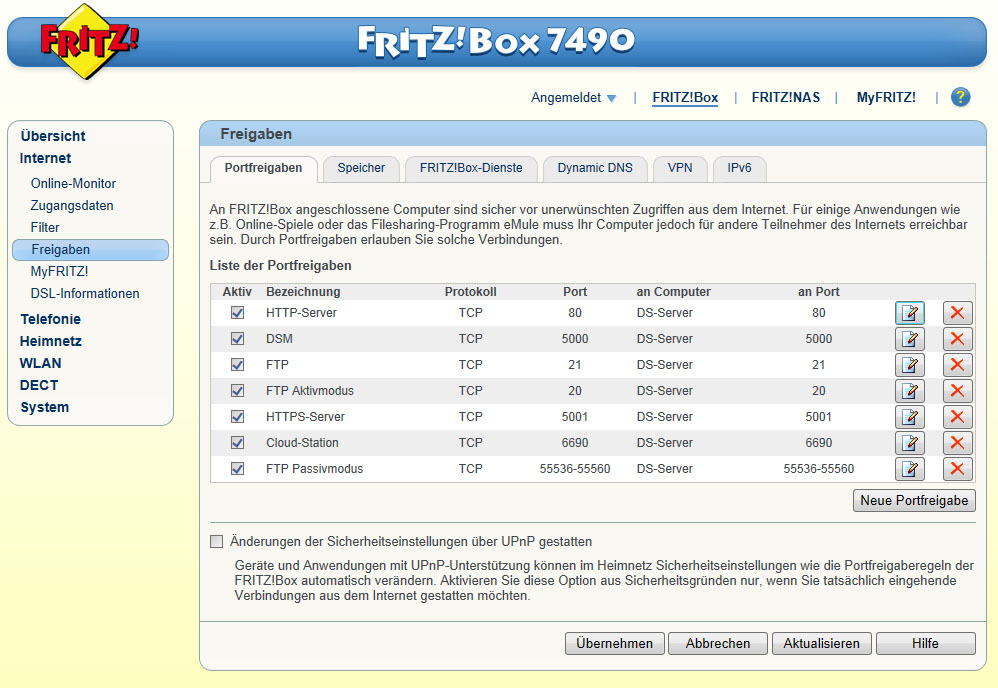Expand System in the sidebar

(x=45, y=407)
